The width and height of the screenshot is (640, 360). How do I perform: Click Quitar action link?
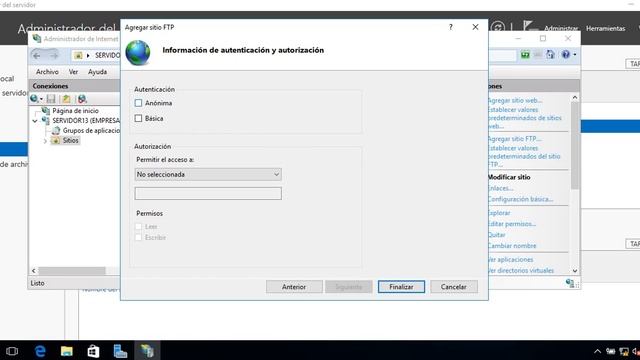(497, 235)
